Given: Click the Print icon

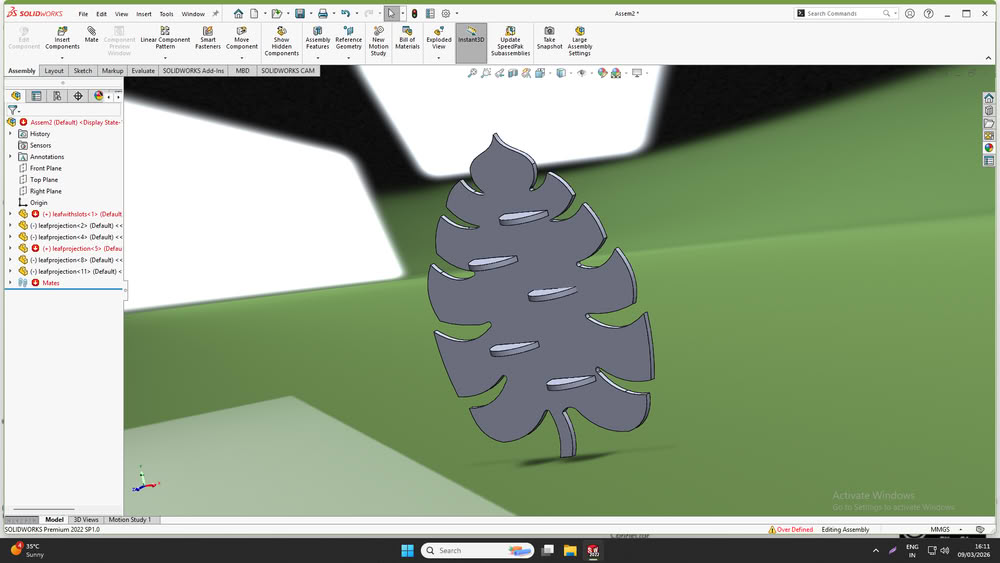Looking at the screenshot, I should click(x=323, y=13).
